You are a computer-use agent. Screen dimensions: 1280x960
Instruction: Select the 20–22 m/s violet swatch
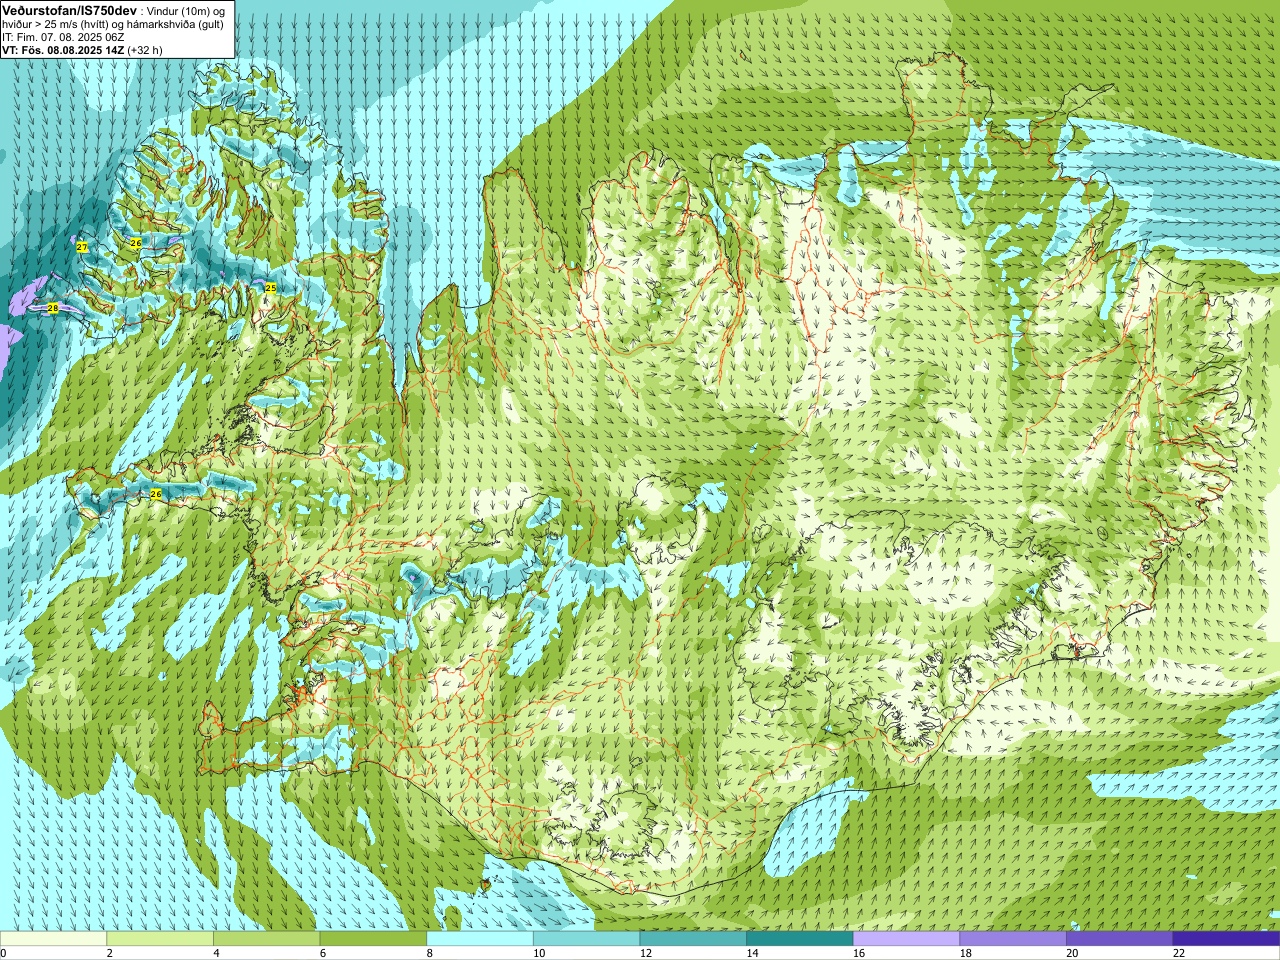(x=1120, y=939)
